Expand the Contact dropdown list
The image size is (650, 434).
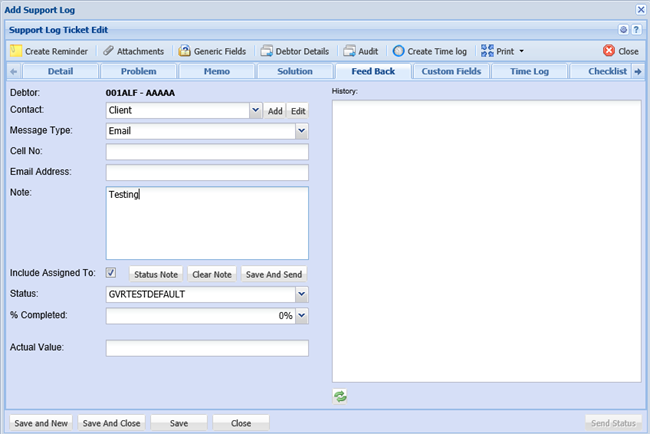255,111
